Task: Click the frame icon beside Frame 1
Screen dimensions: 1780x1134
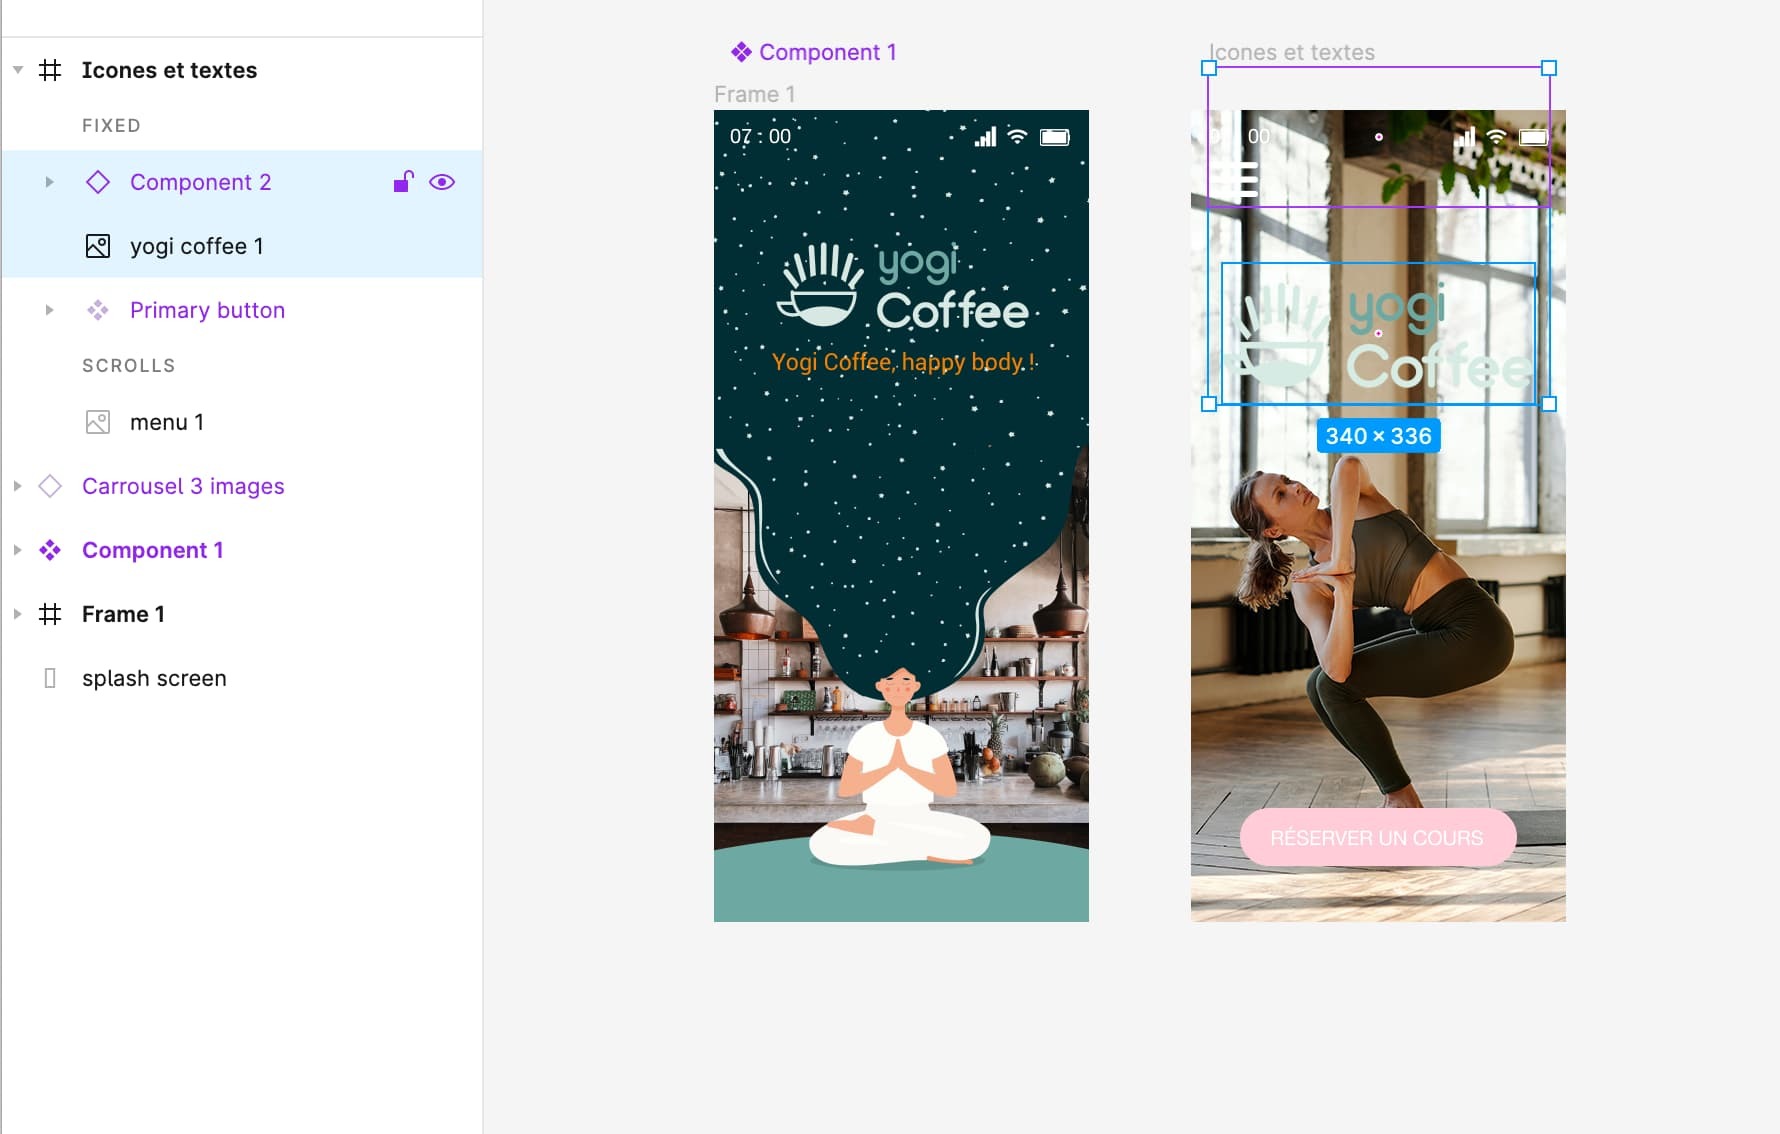Action: [50, 614]
